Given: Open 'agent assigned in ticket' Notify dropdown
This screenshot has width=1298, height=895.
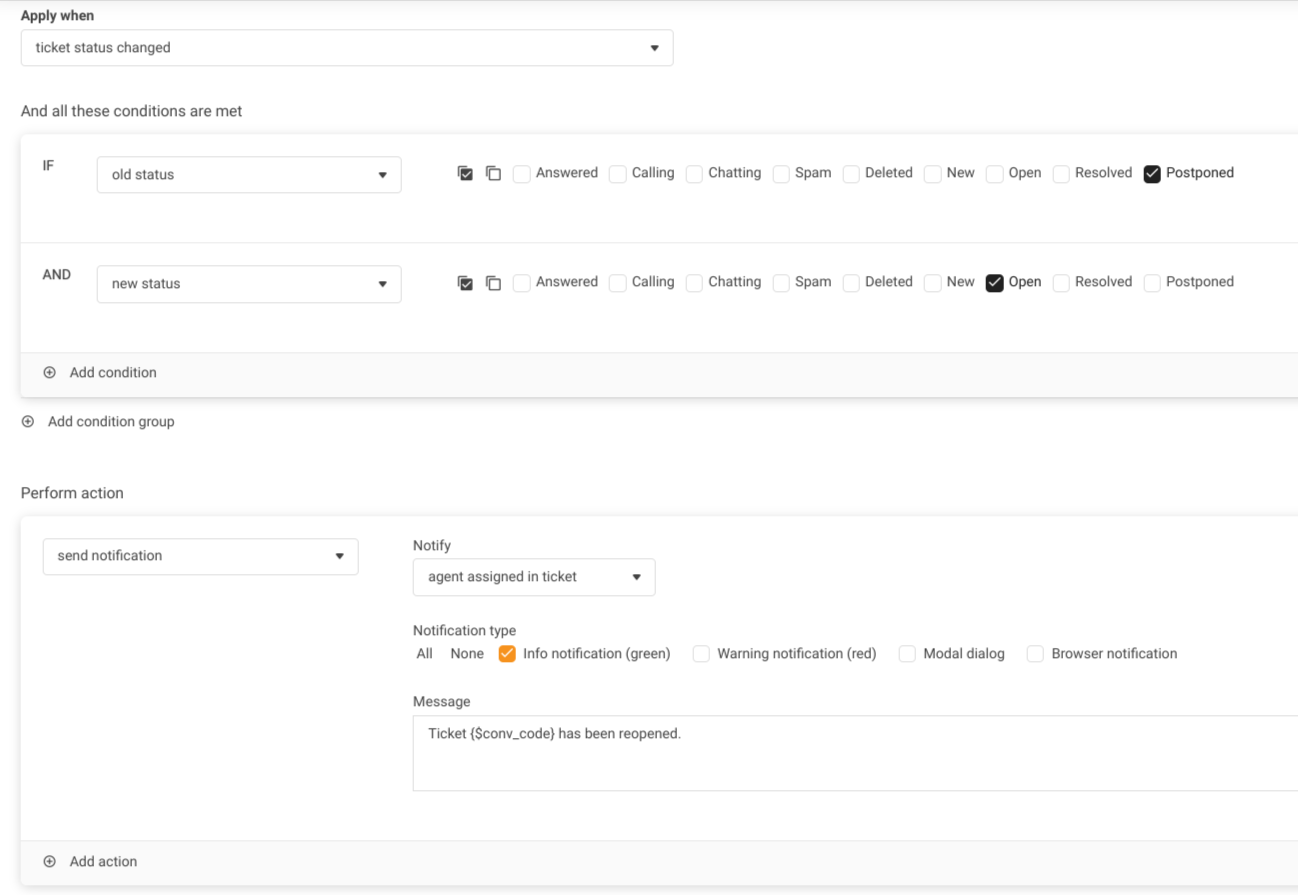Looking at the screenshot, I should pos(534,577).
